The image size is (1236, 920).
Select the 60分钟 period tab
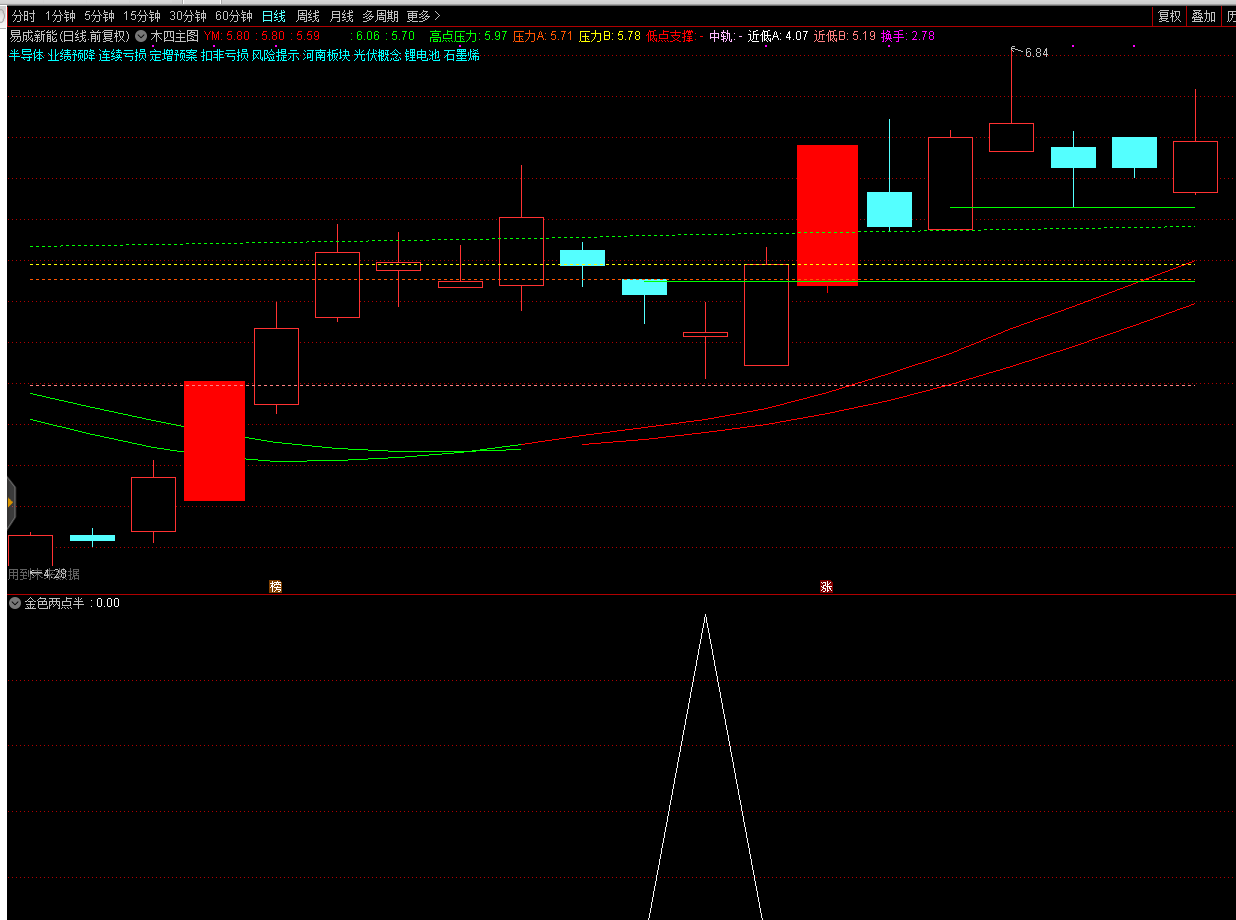234,16
